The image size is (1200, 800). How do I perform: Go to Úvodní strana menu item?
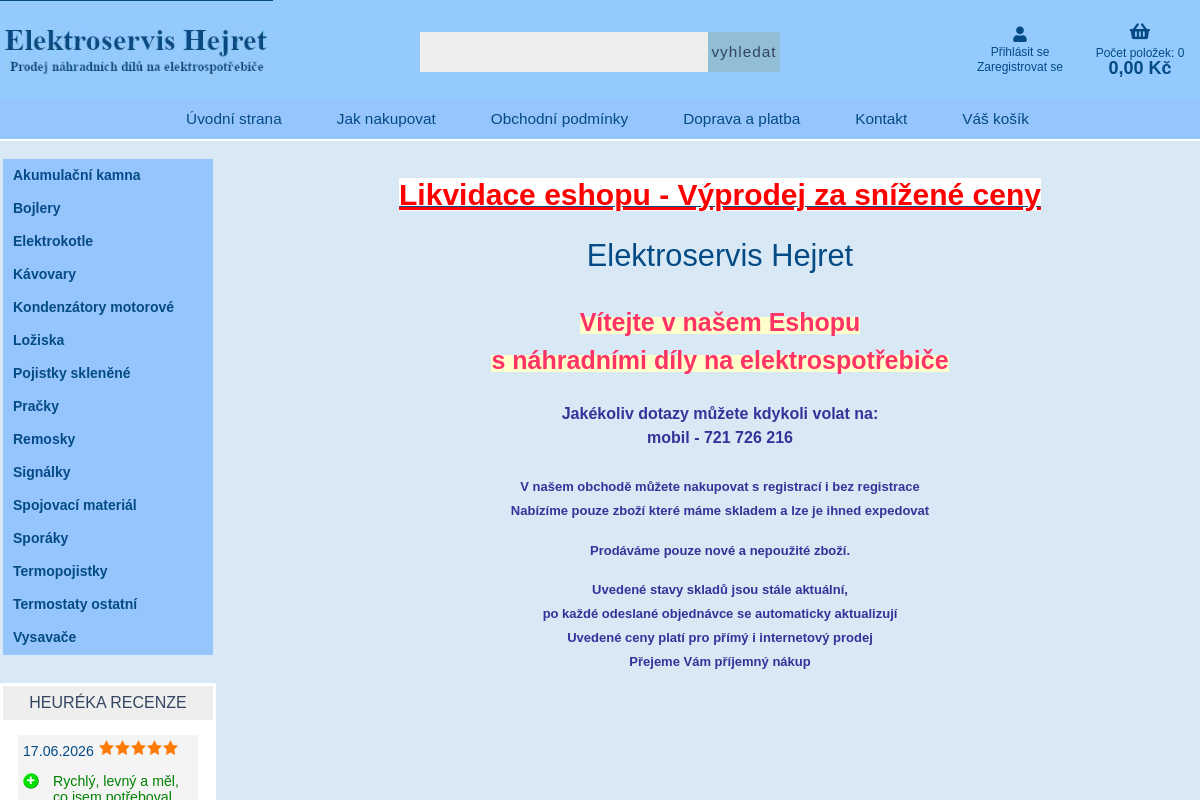pyautogui.click(x=234, y=119)
